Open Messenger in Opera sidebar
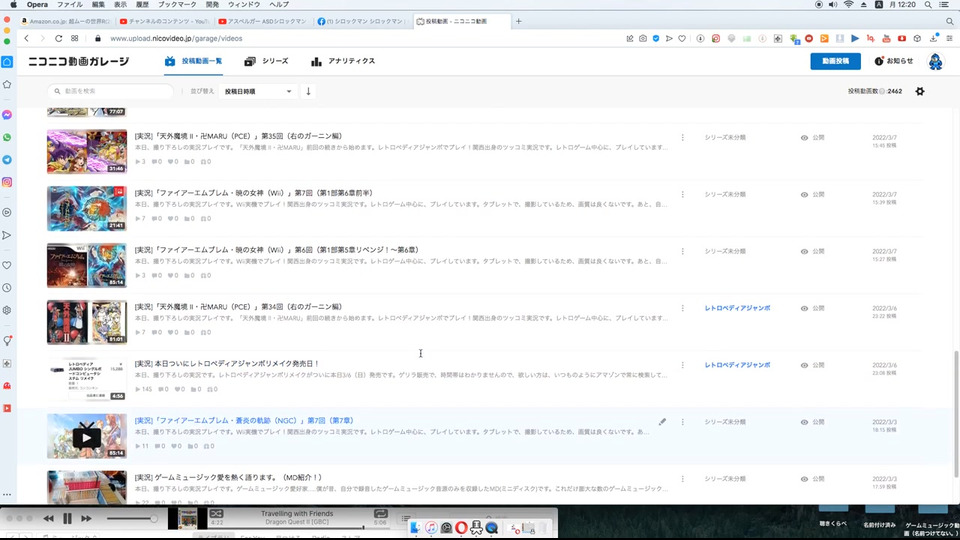 (x=7, y=115)
